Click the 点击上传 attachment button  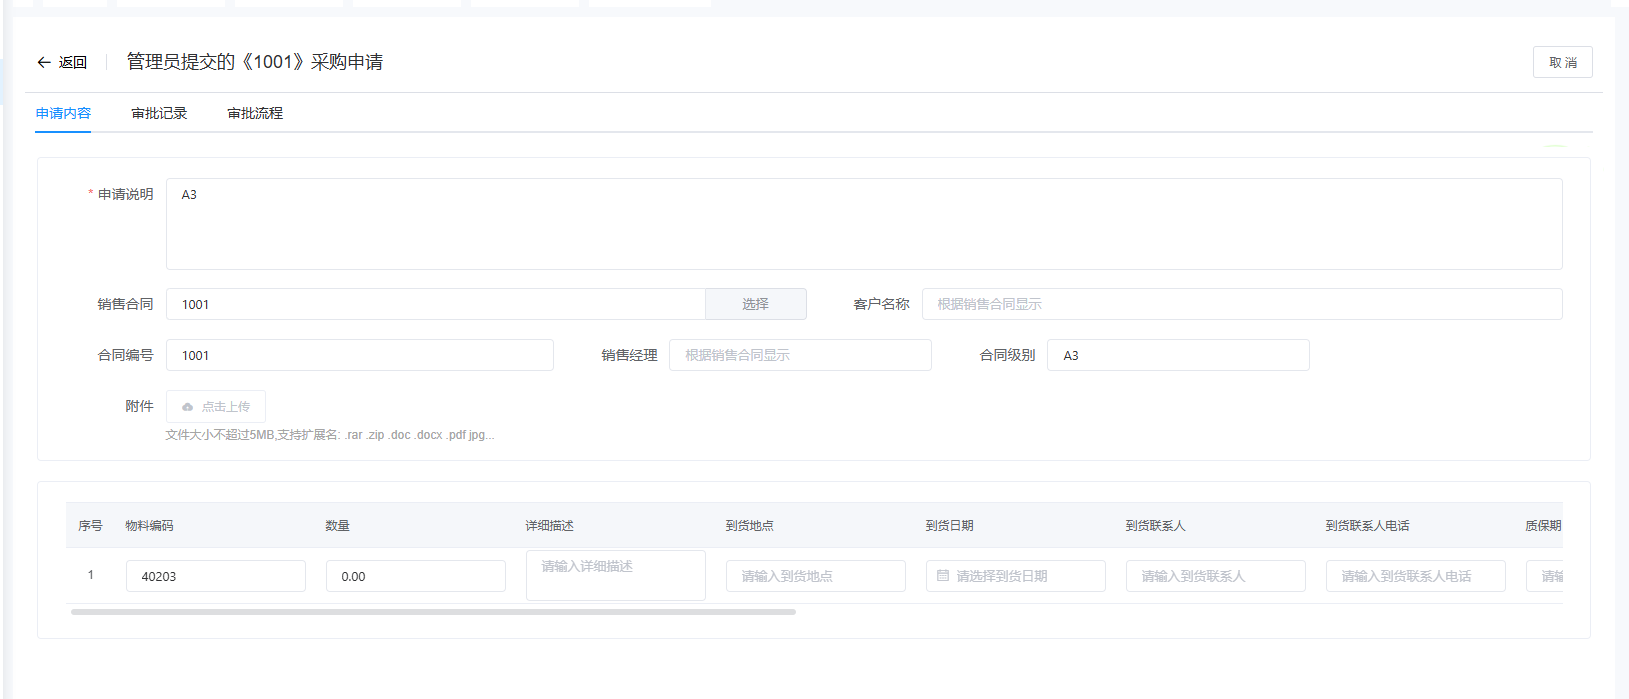coord(216,407)
